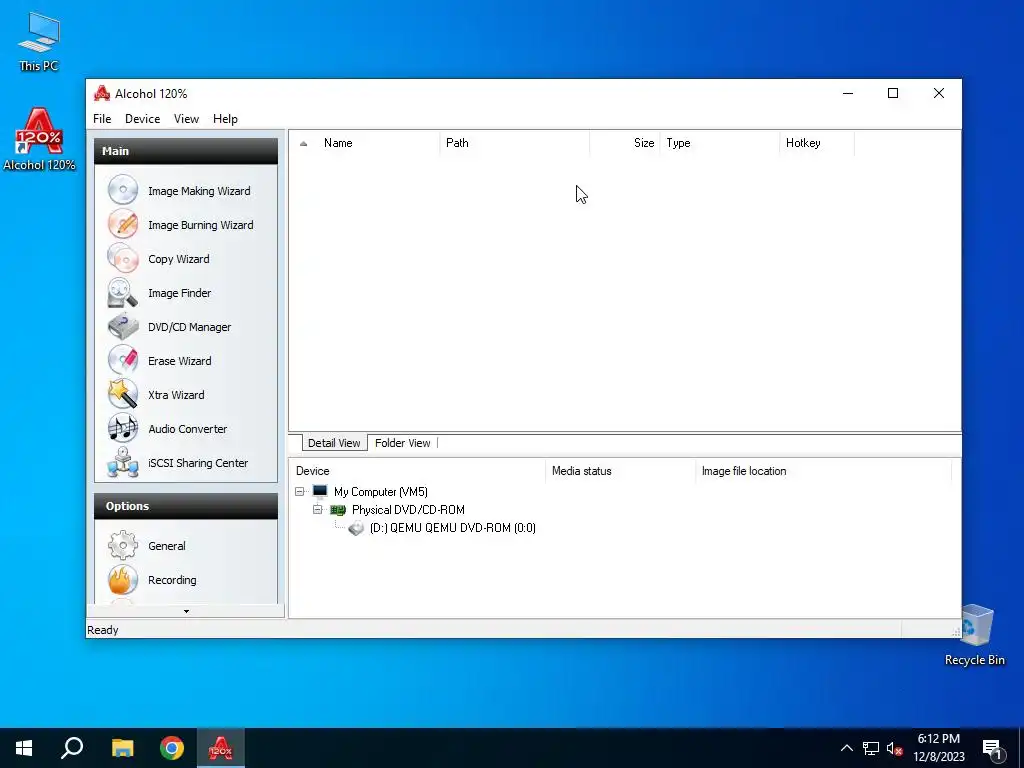The image size is (1024, 768).
Task: Click the Media status column header
Action: click(620, 471)
